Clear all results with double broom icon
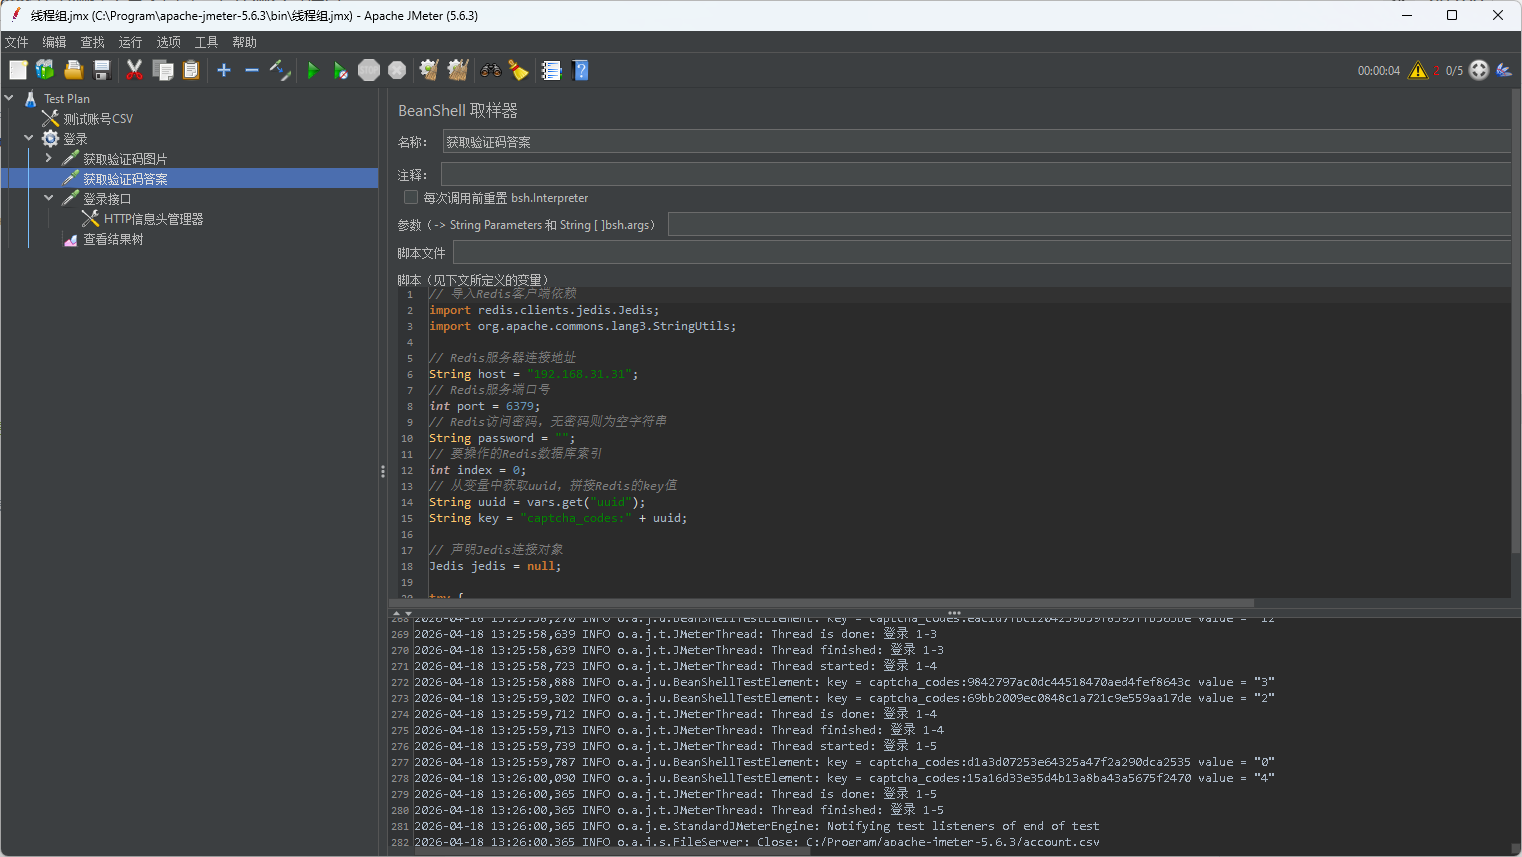 click(x=458, y=70)
